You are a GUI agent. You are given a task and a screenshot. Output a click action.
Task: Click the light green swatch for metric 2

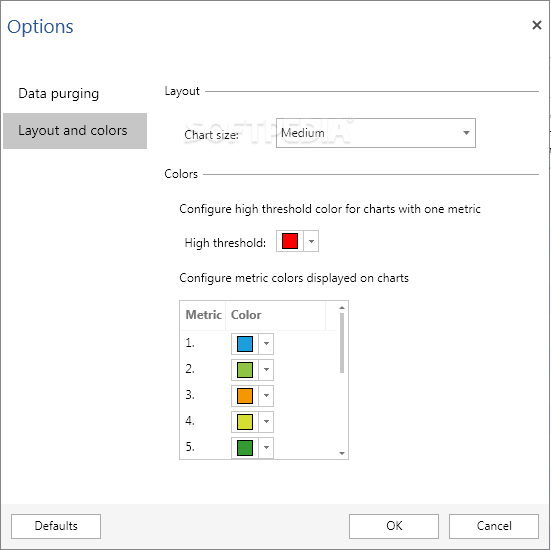245,370
